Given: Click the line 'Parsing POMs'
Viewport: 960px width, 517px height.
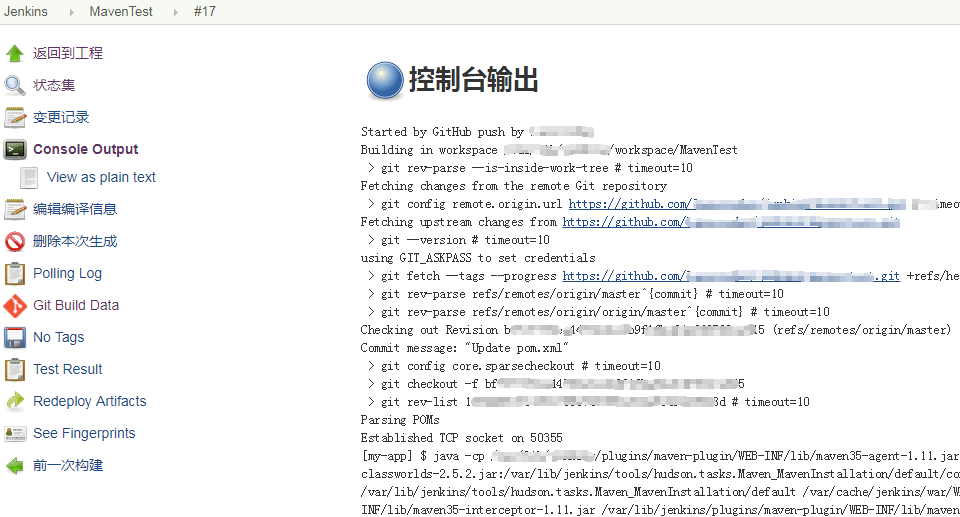Looking at the screenshot, I should pos(400,420).
